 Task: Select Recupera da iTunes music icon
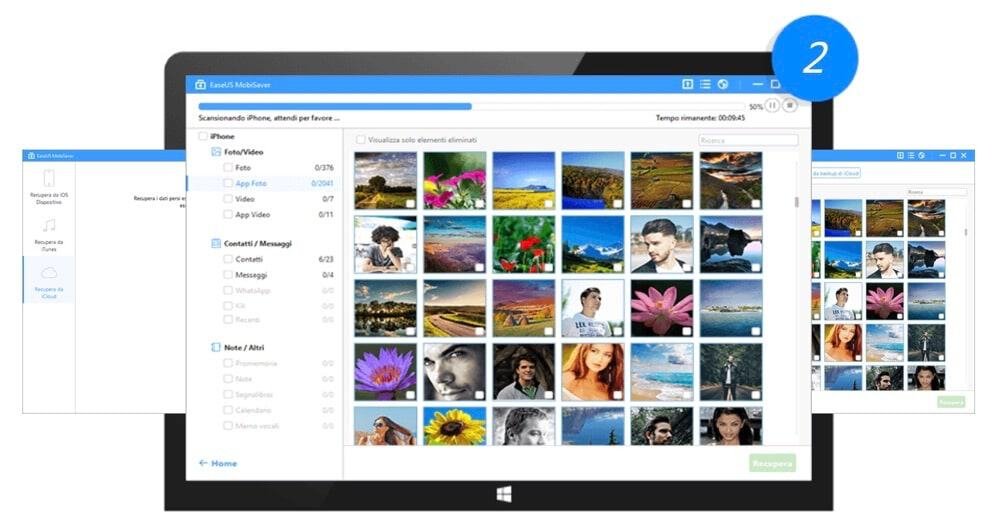[49, 227]
